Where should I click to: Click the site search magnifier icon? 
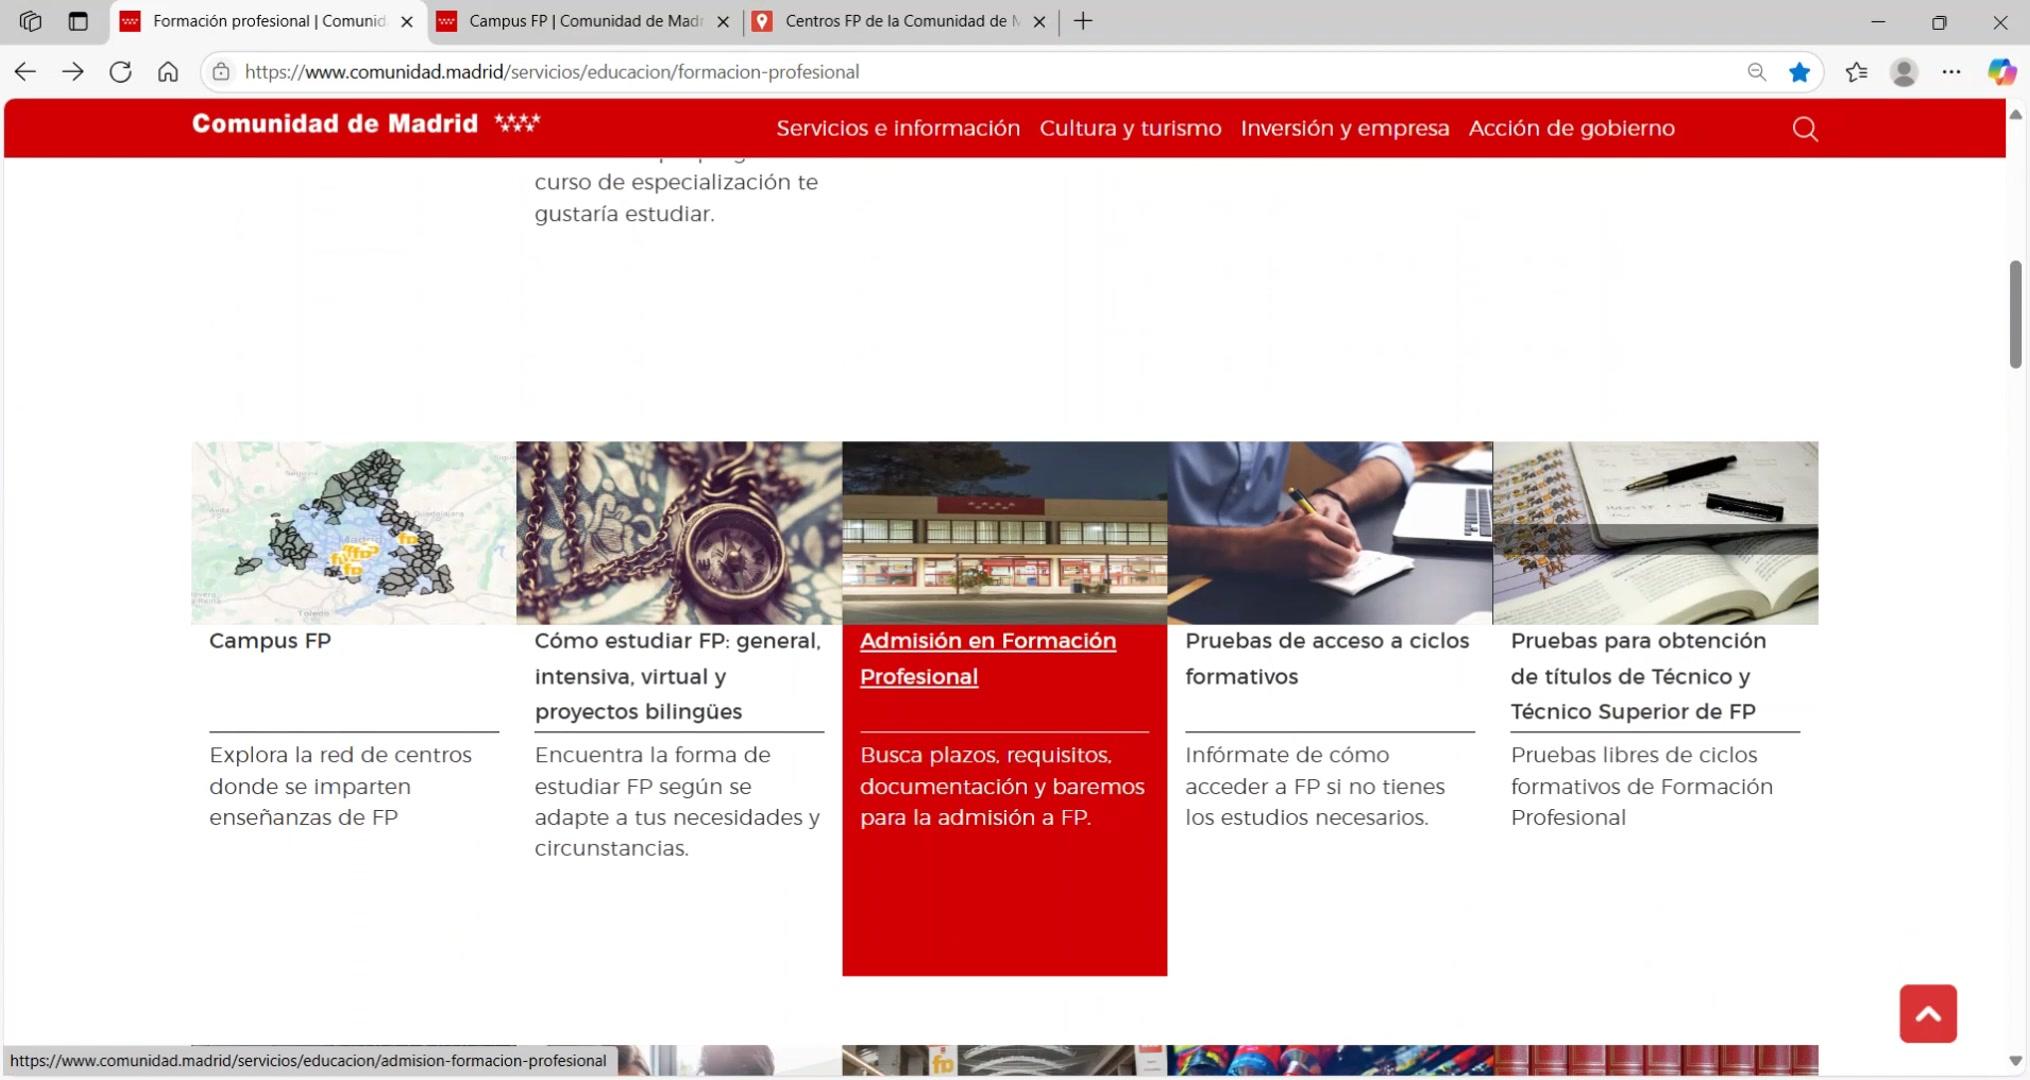point(1805,129)
